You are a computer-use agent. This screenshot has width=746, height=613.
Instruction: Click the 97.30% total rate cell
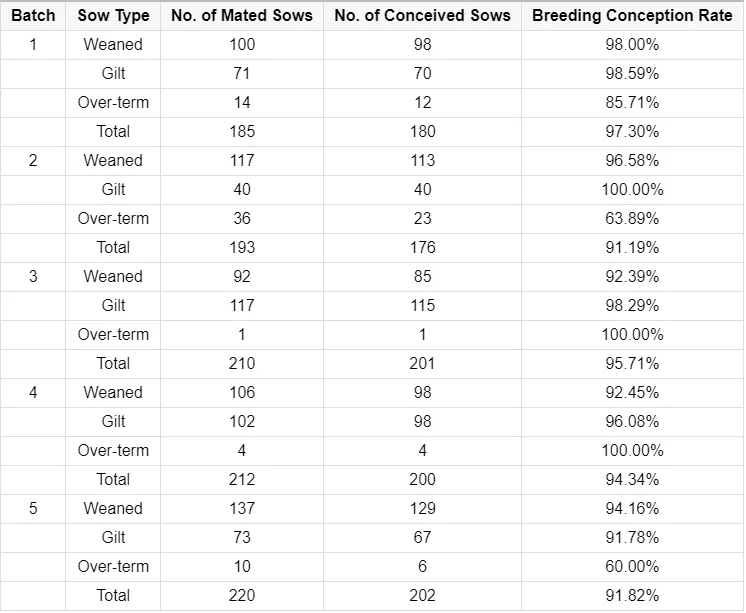click(x=632, y=132)
